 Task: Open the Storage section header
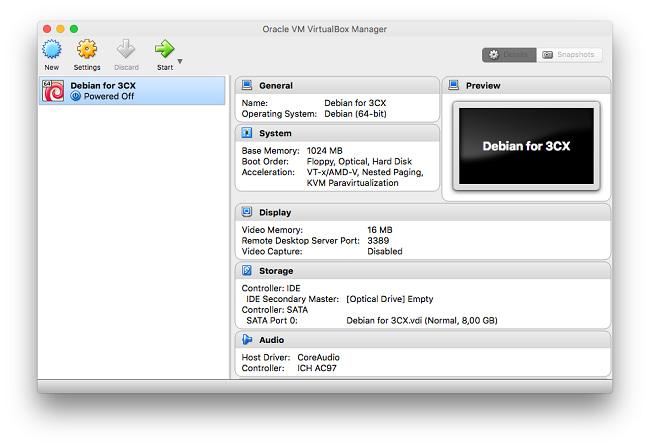point(423,271)
